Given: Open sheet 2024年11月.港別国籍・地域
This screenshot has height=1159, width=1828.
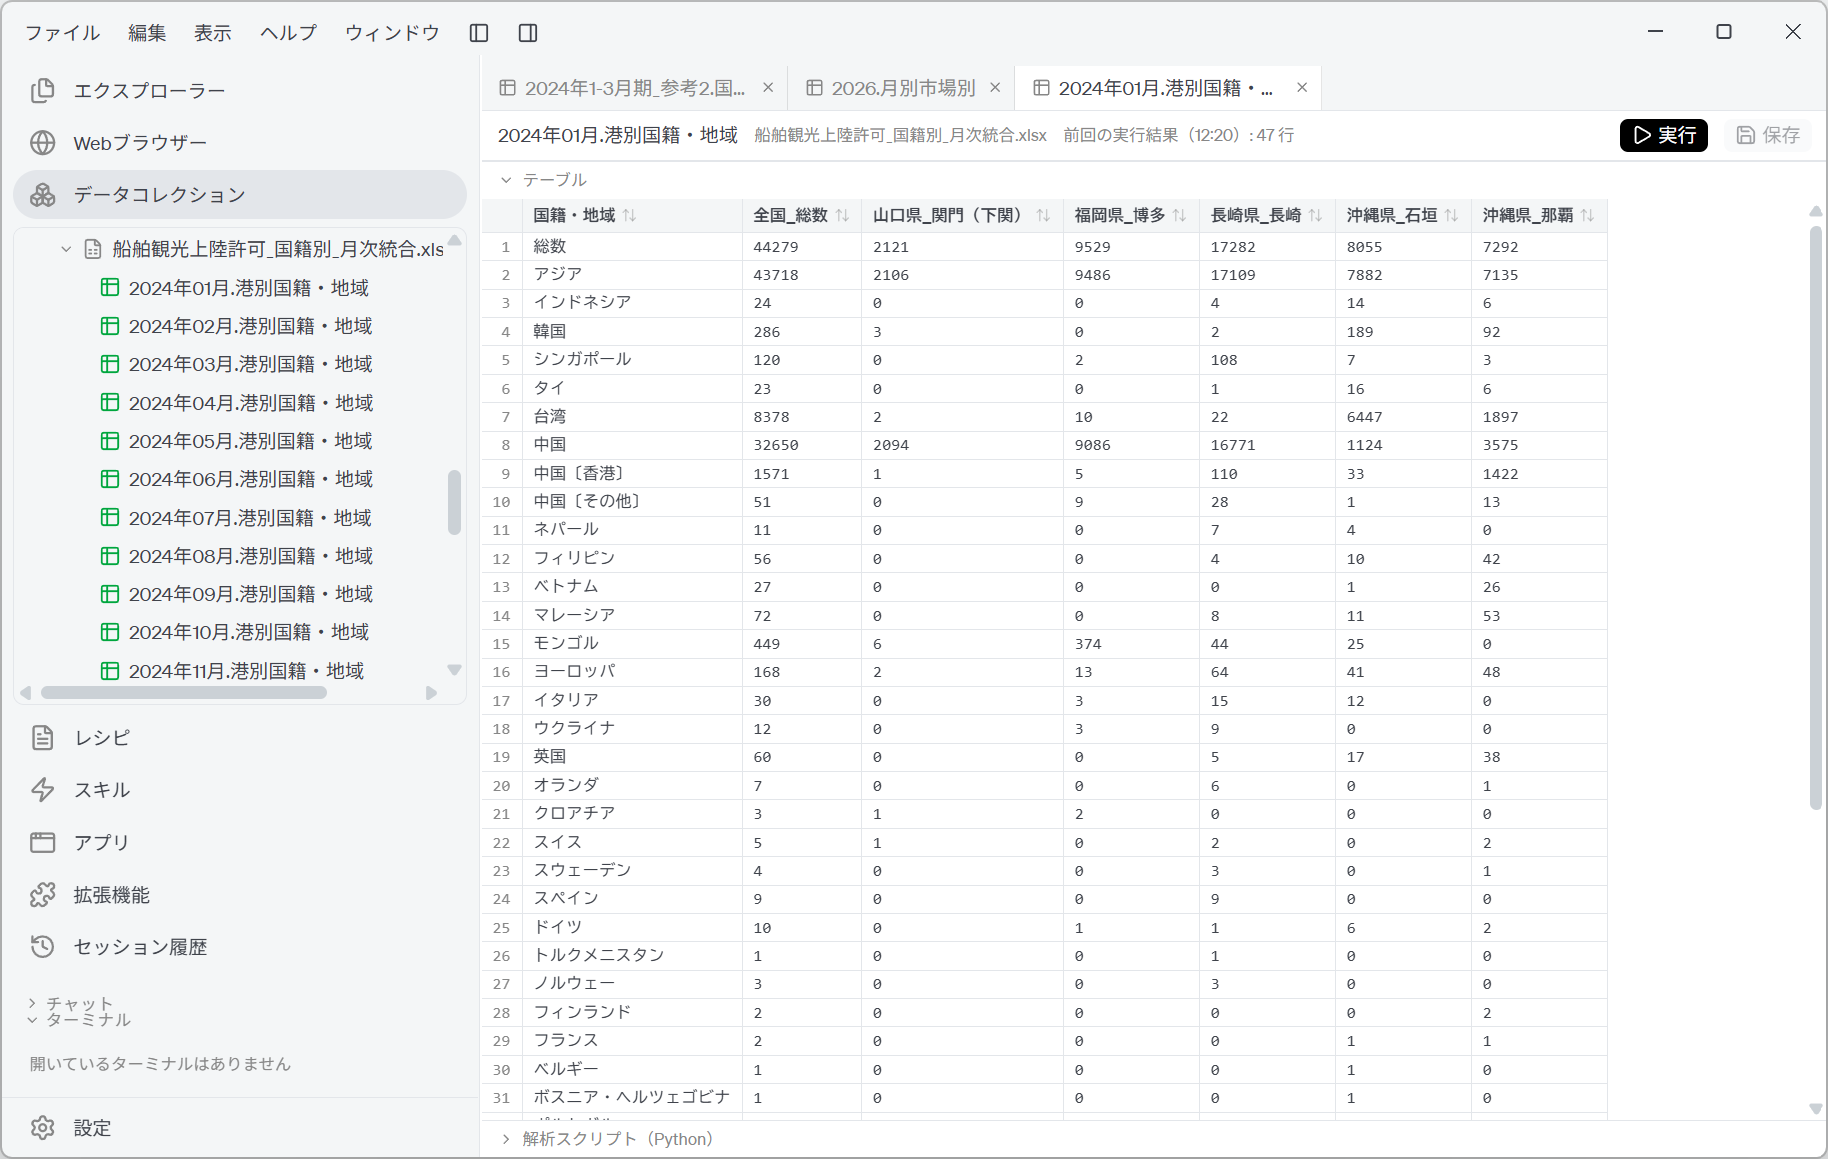Looking at the screenshot, I should 246,671.
